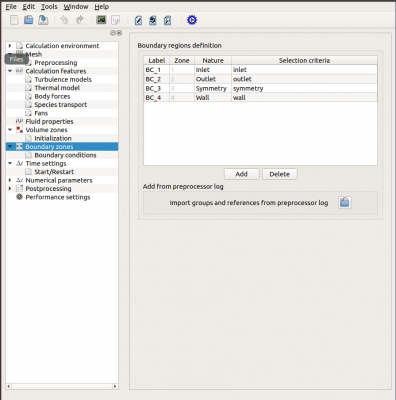Click the inlet selection criteria cell
The height and width of the screenshot is (400, 396).
point(304,70)
